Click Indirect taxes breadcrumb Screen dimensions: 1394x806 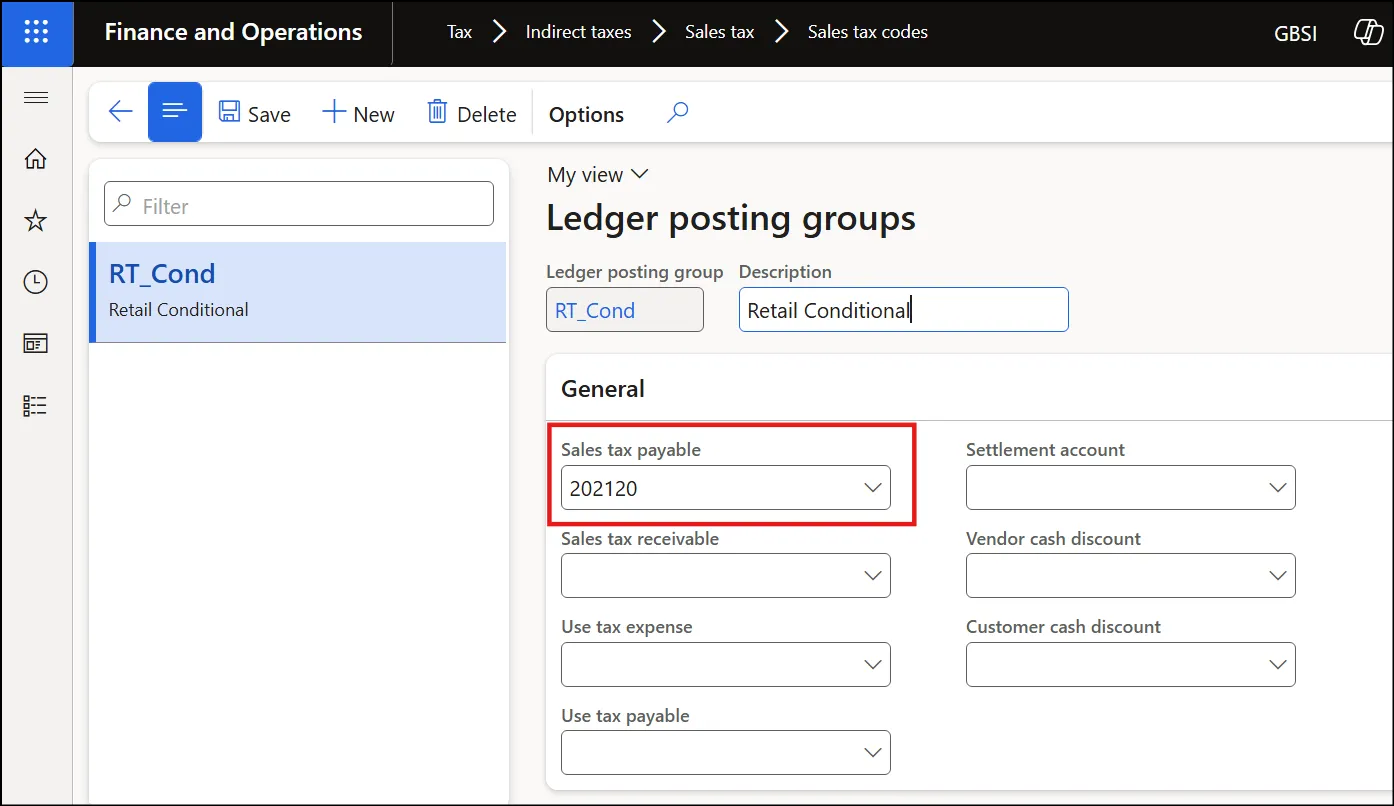pyautogui.click(x=578, y=32)
